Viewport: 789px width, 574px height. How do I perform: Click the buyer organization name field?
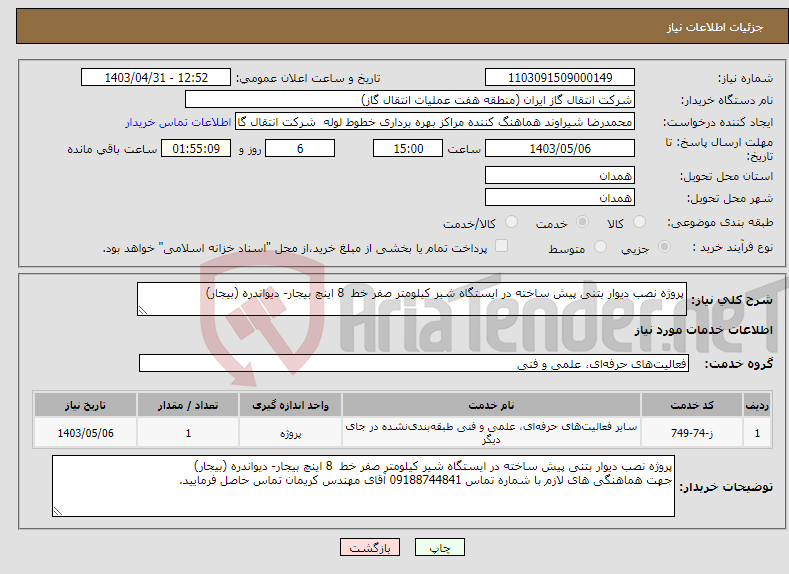click(410, 100)
